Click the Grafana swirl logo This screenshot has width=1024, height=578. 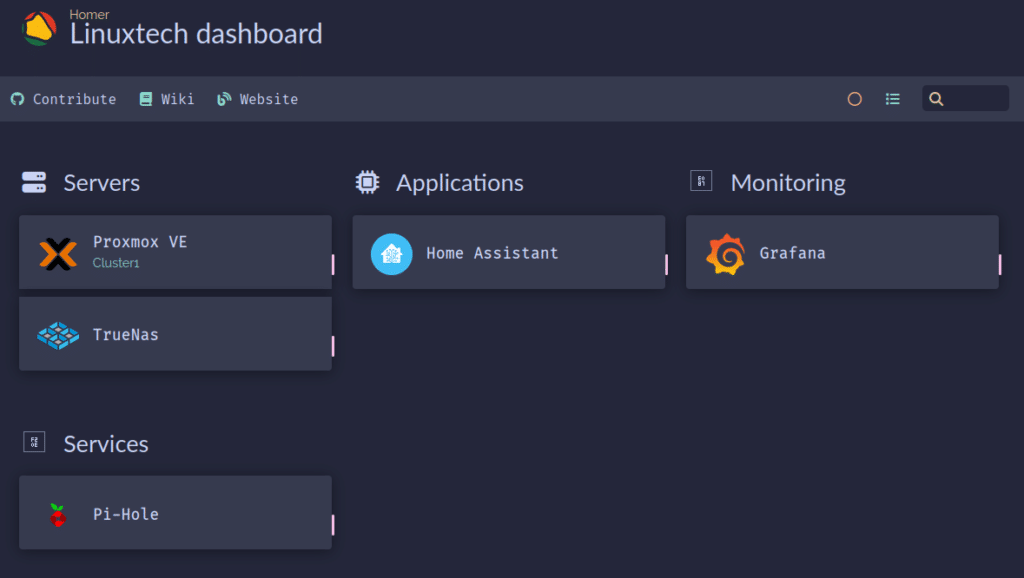[726, 254]
